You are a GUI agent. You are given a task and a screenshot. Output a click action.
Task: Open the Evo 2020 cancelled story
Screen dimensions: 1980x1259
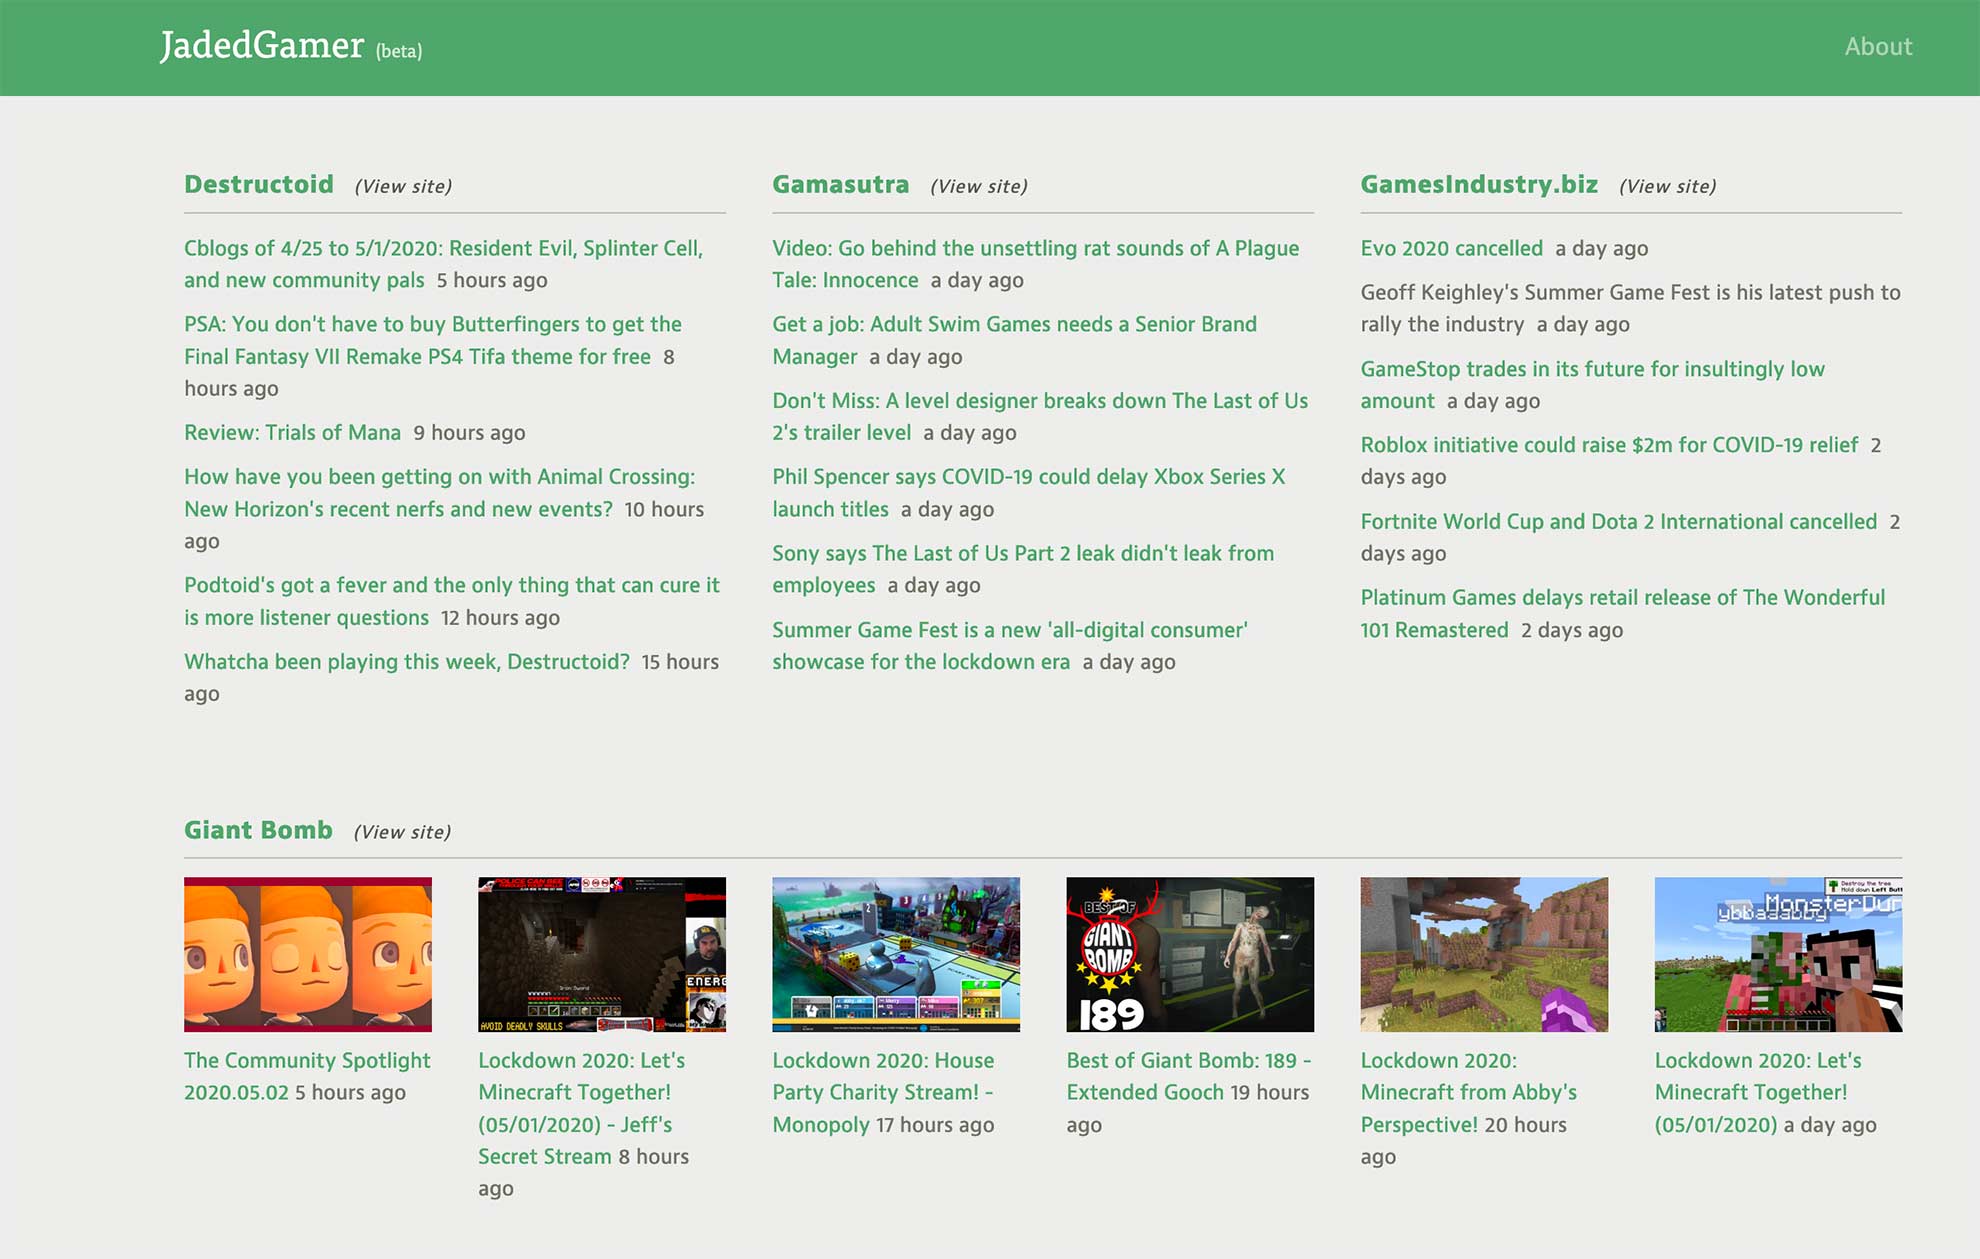pos(1451,248)
